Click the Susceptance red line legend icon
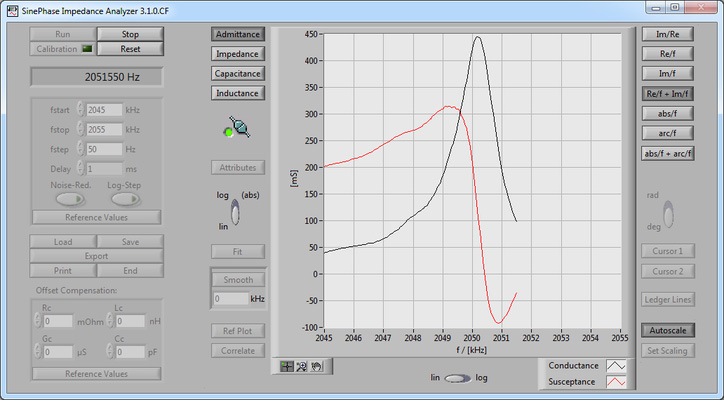 pyautogui.click(x=617, y=382)
